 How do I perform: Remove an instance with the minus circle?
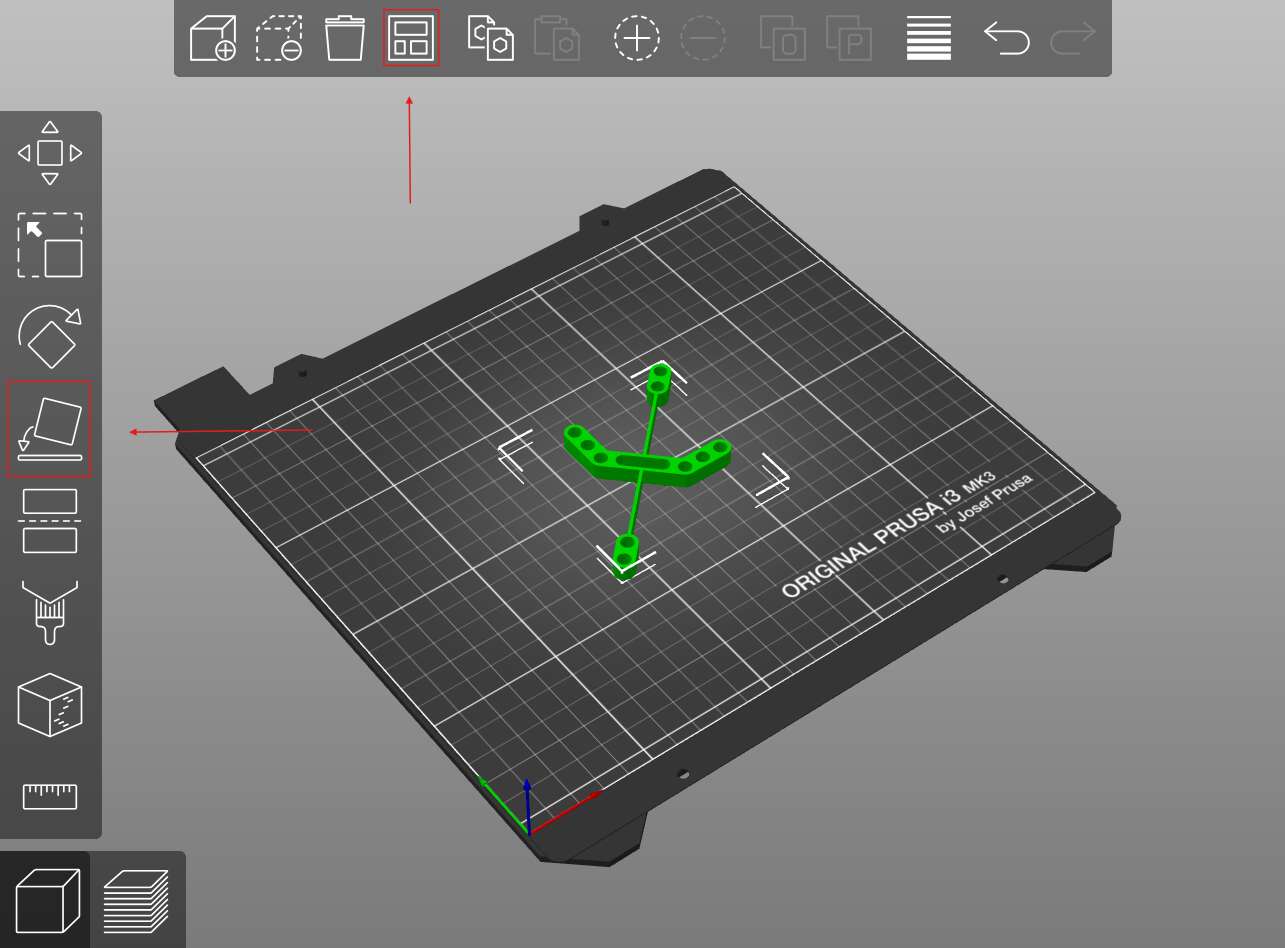coord(703,38)
